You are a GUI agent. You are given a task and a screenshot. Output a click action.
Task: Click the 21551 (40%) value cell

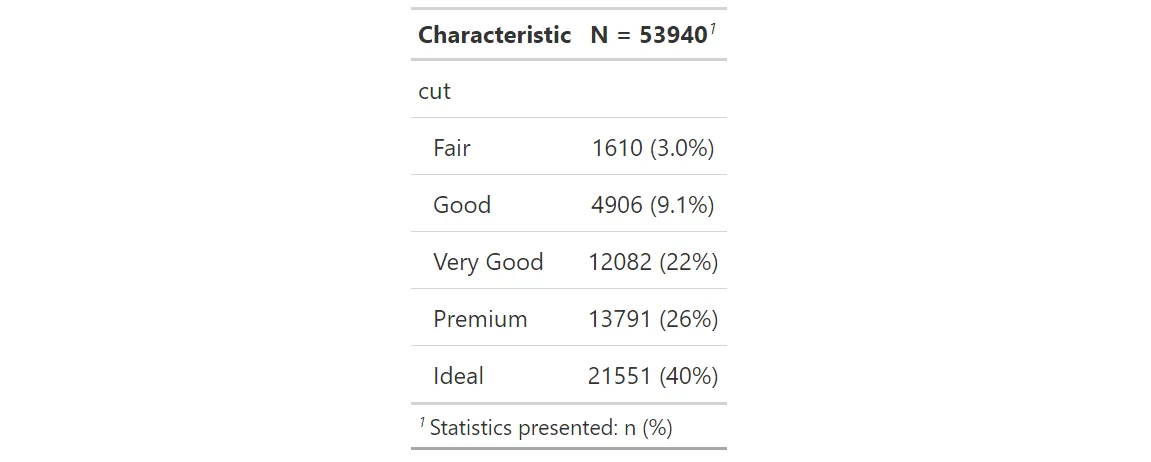click(652, 376)
